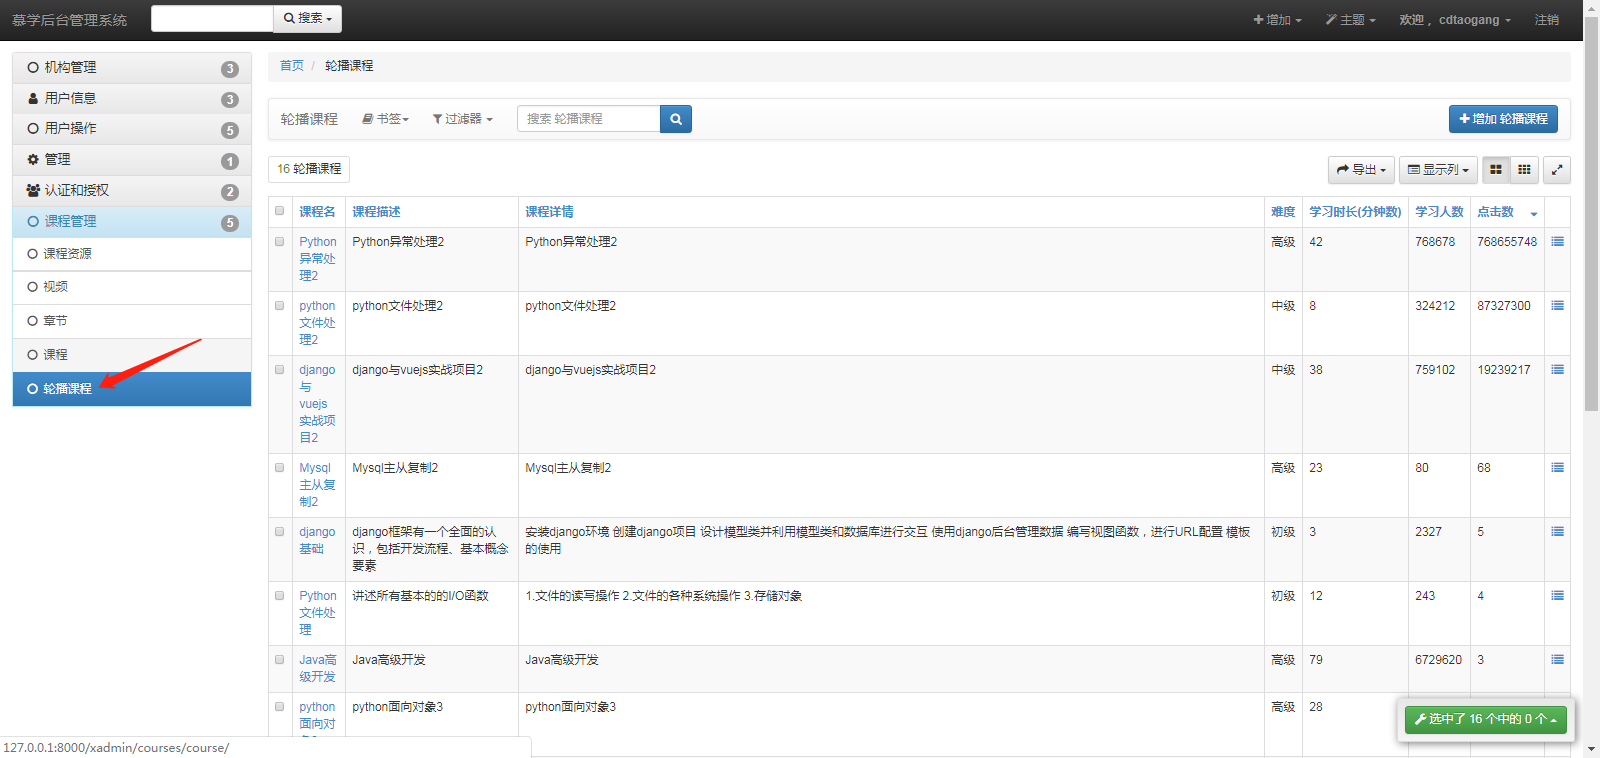Sort by 课程描述 column header
Screen dimensions: 1600x758
click(x=376, y=212)
